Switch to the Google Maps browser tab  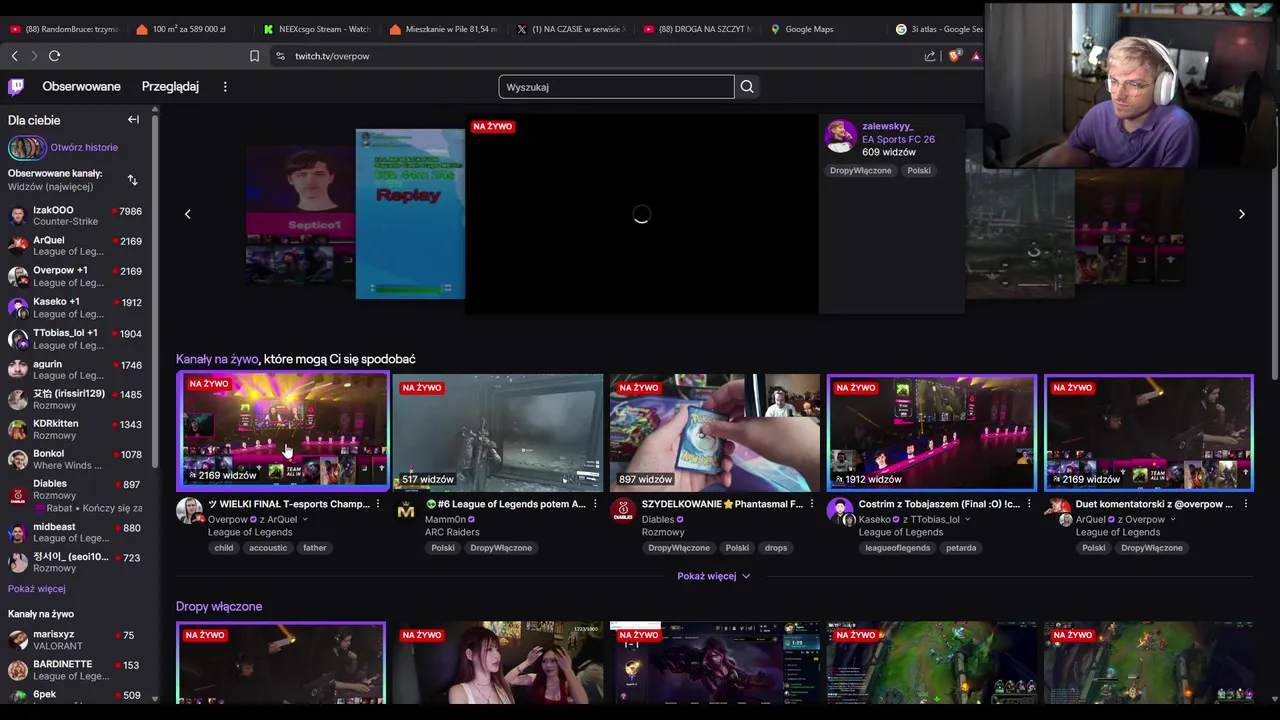808,29
